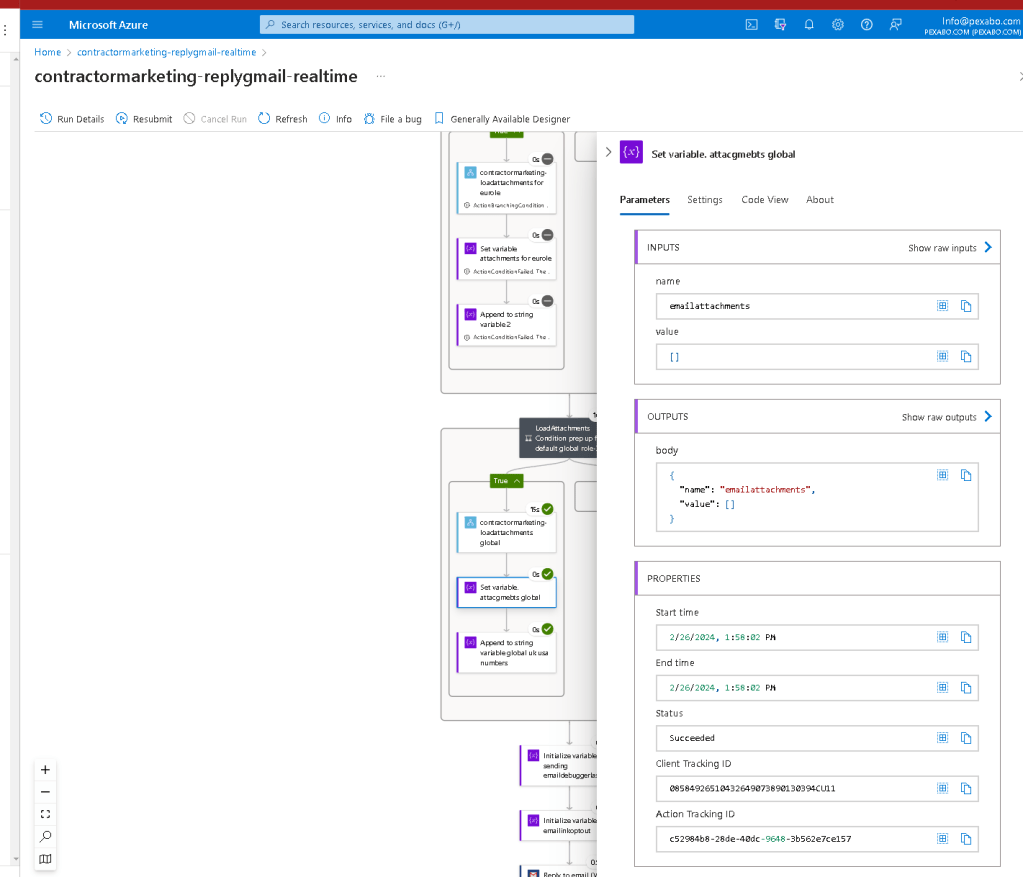
Task: Select contractormarketing-loadattachments for eurole action
Action: (507, 188)
